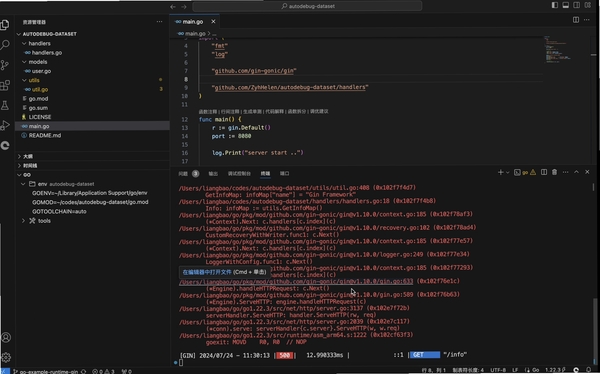Split the main.go editor right

(x=576, y=20)
